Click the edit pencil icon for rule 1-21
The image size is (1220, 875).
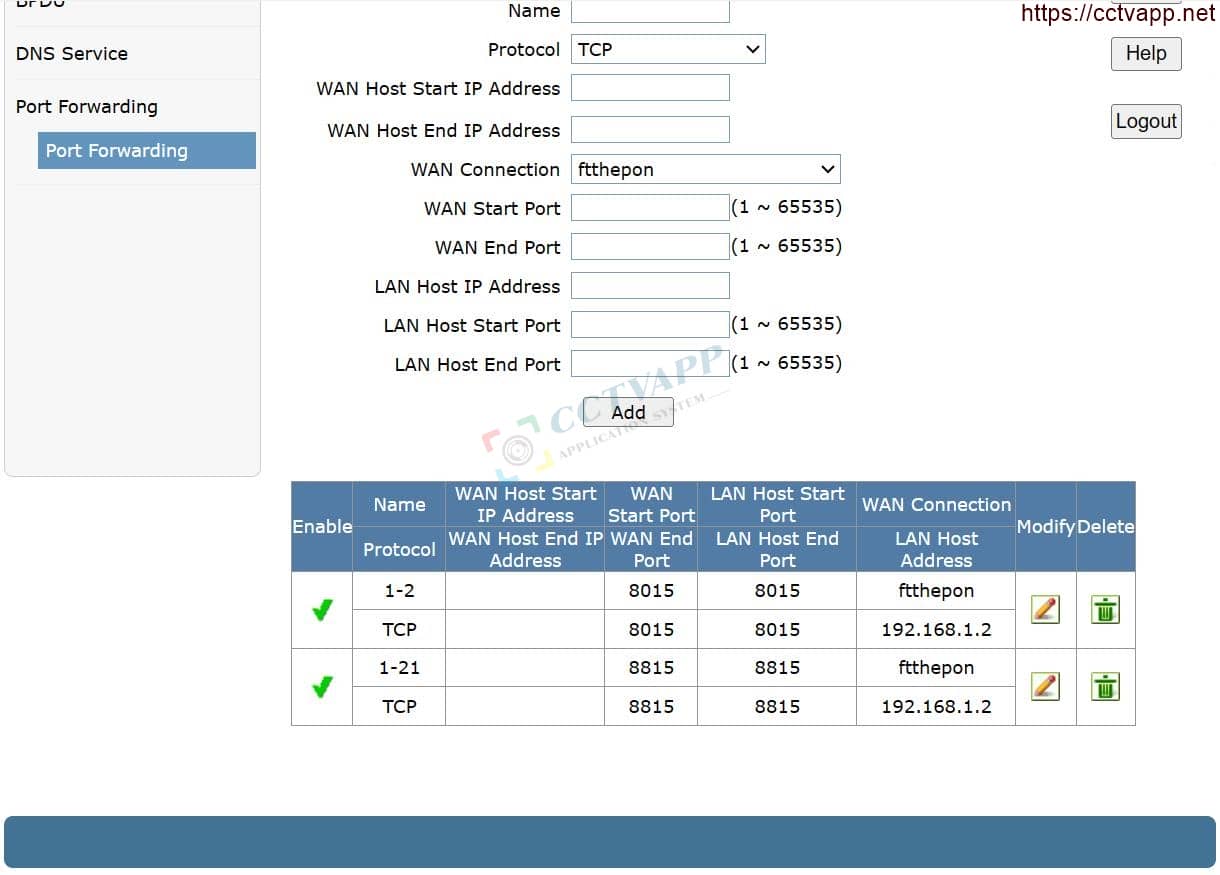click(x=1044, y=686)
